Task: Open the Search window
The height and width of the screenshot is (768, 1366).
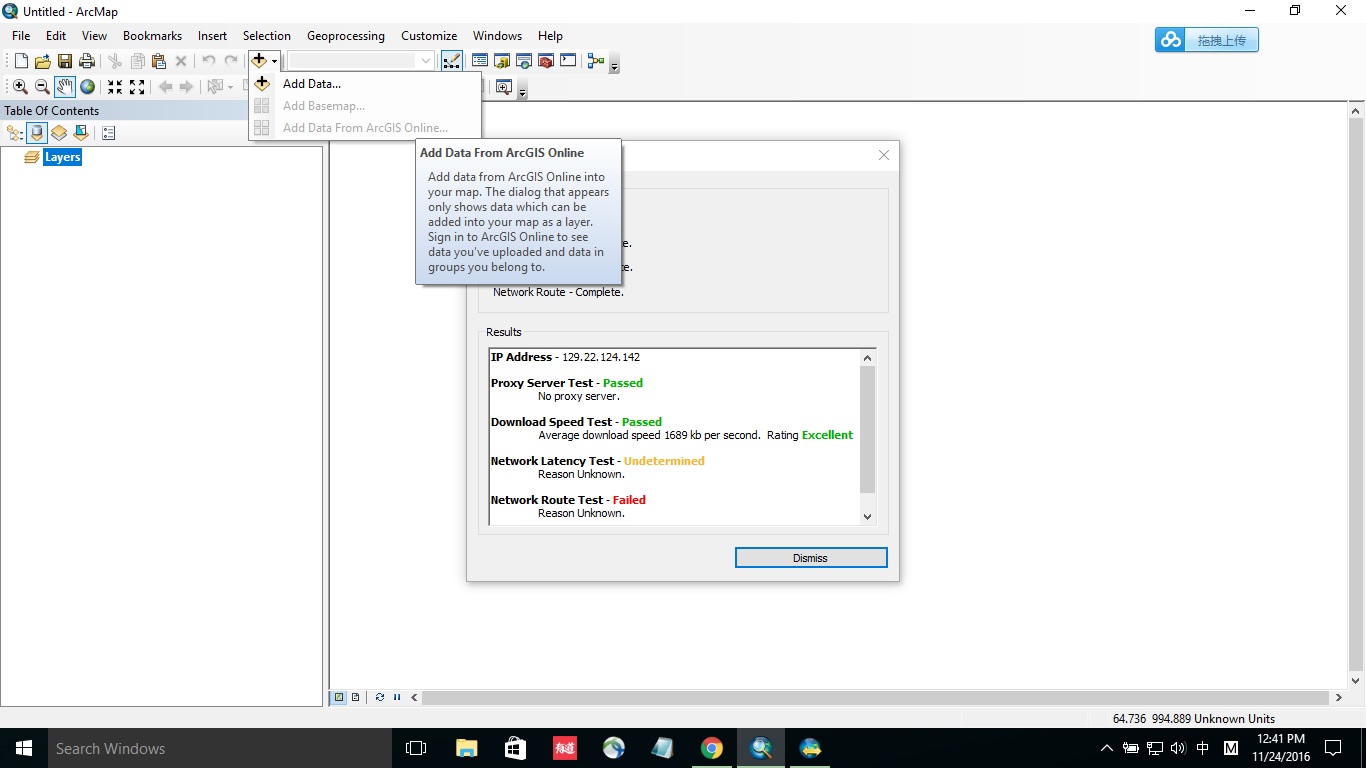Action: [x=524, y=61]
